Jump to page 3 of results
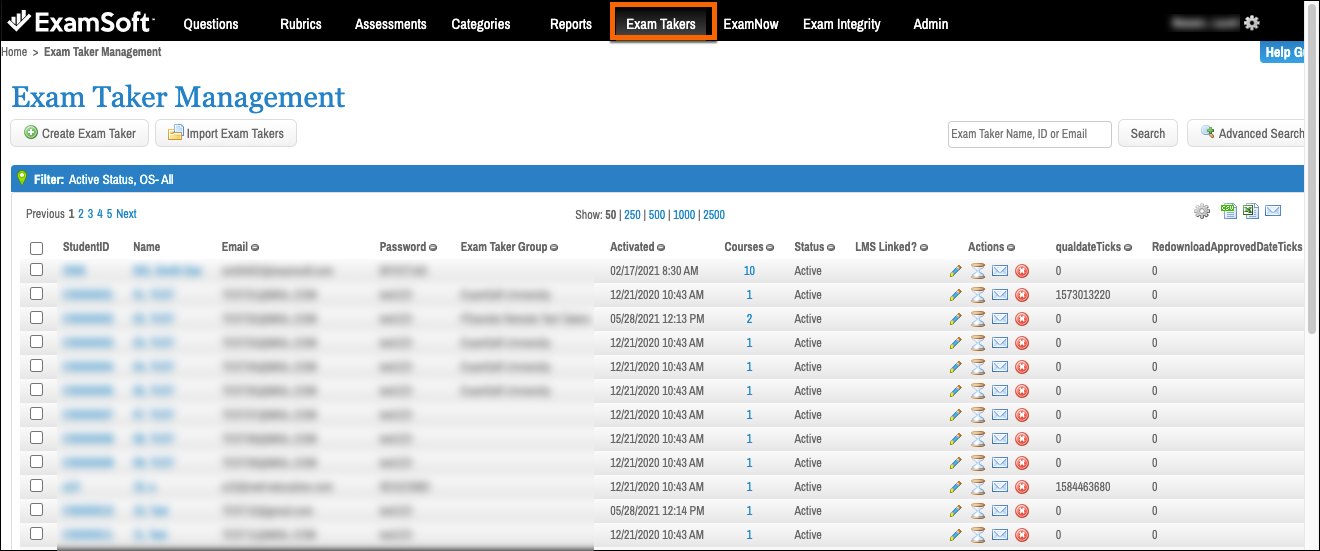Image resolution: width=1320 pixels, height=551 pixels. (x=90, y=214)
